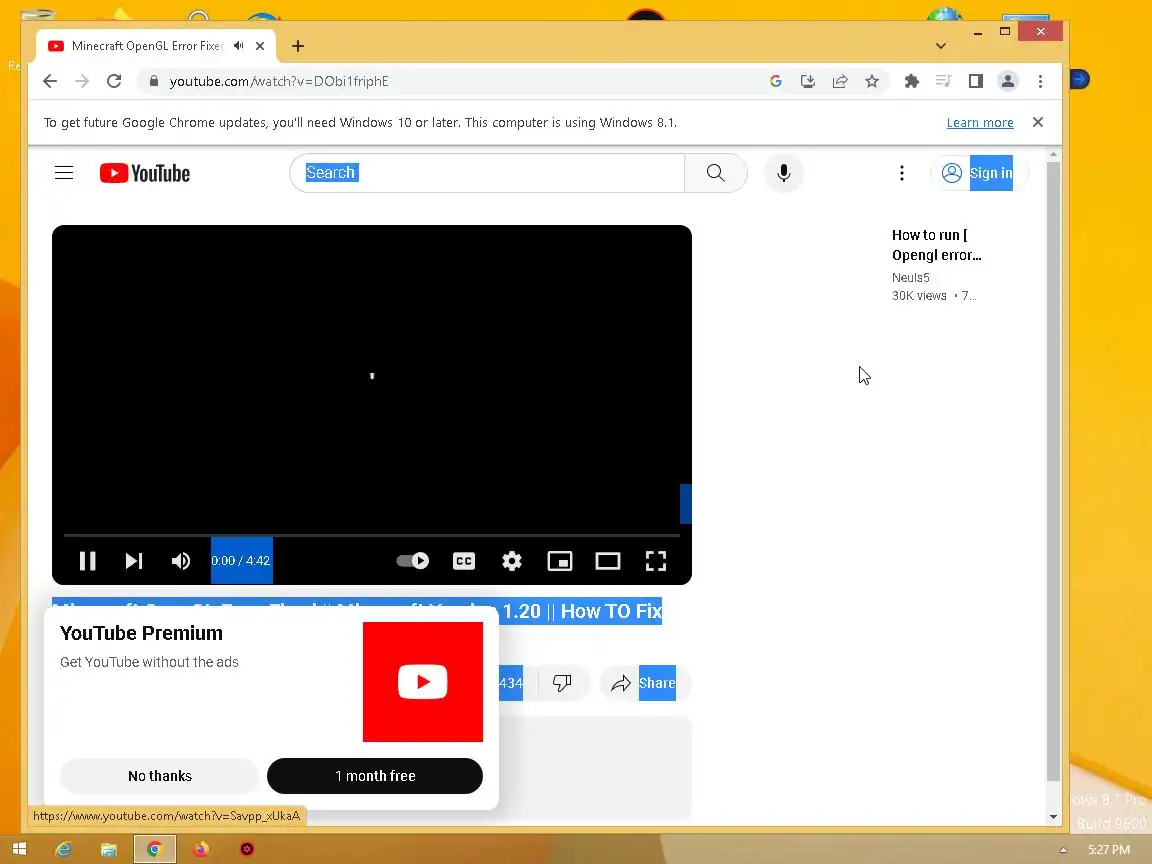Sign in to YouTube
The width and height of the screenshot is (1152, 864).
pos(978,173)
